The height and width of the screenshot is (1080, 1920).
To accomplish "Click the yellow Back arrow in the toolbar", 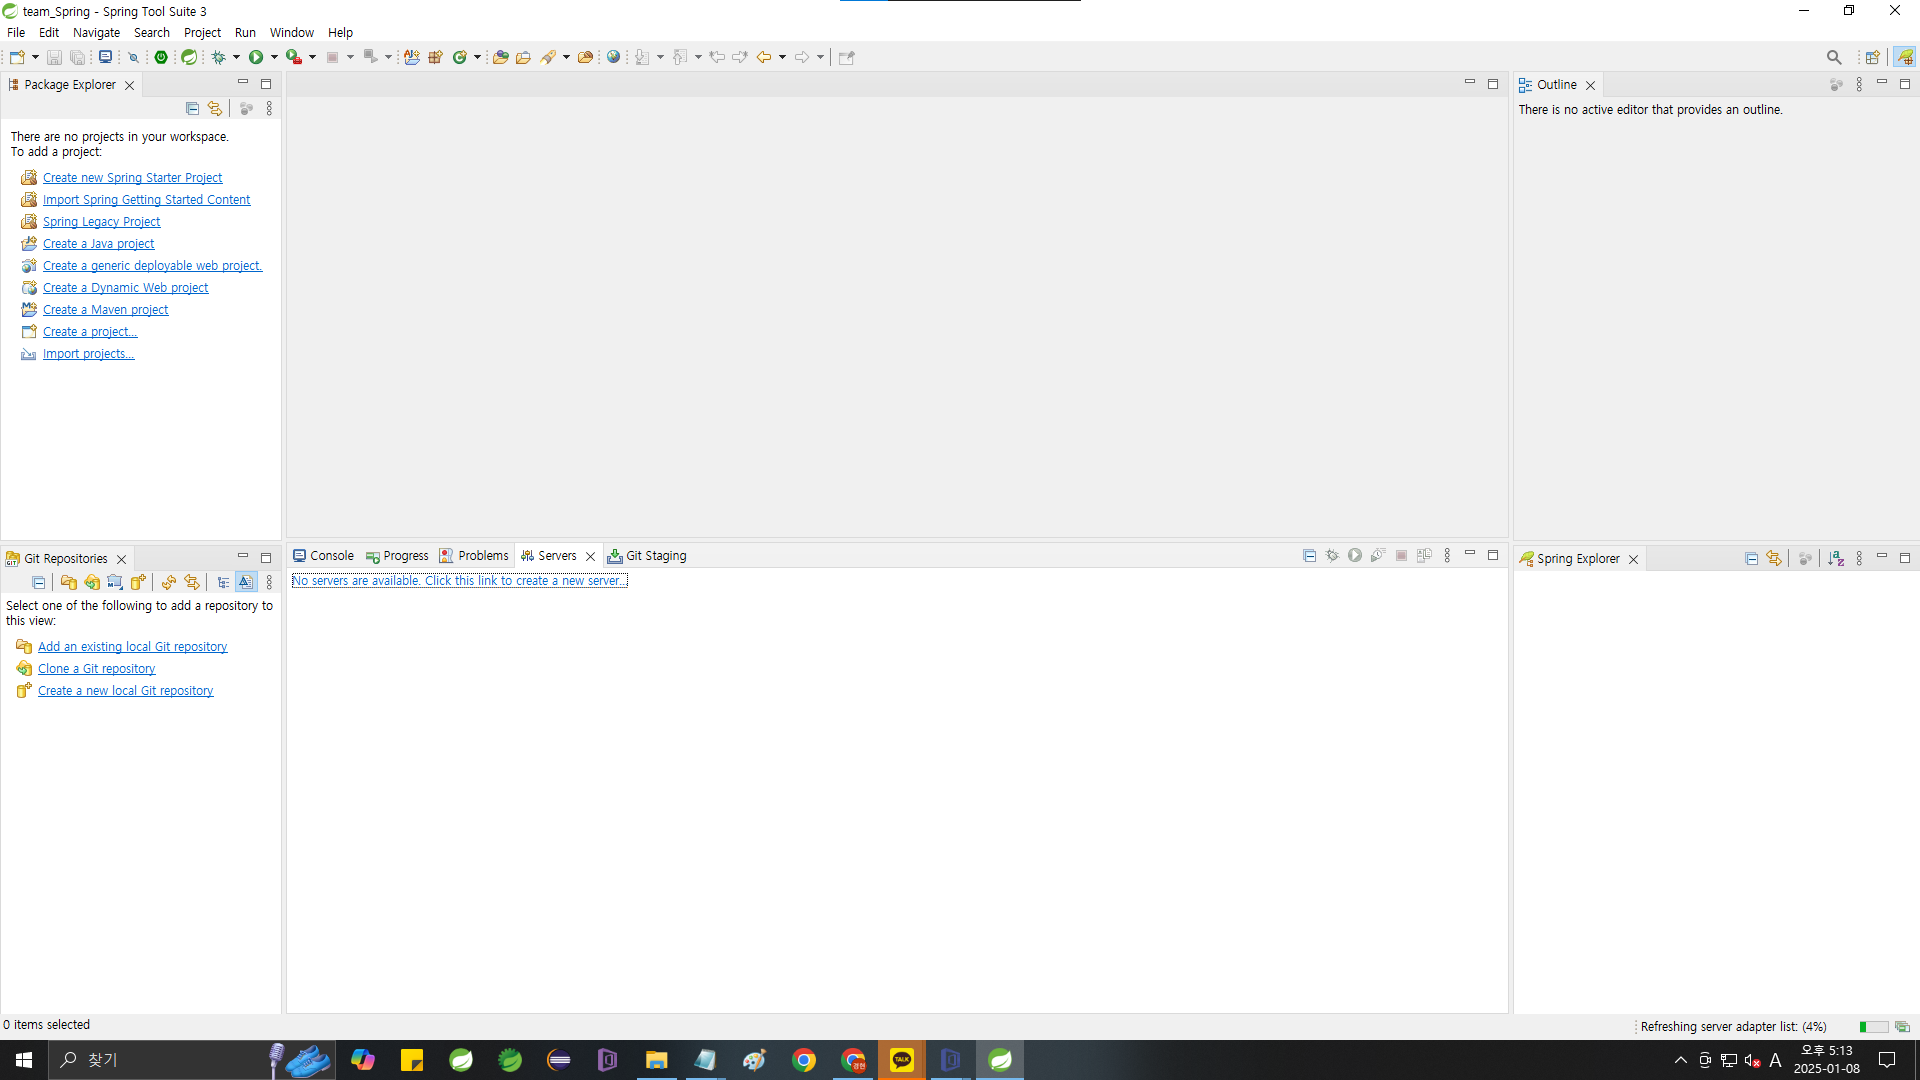I will [764, 57].
